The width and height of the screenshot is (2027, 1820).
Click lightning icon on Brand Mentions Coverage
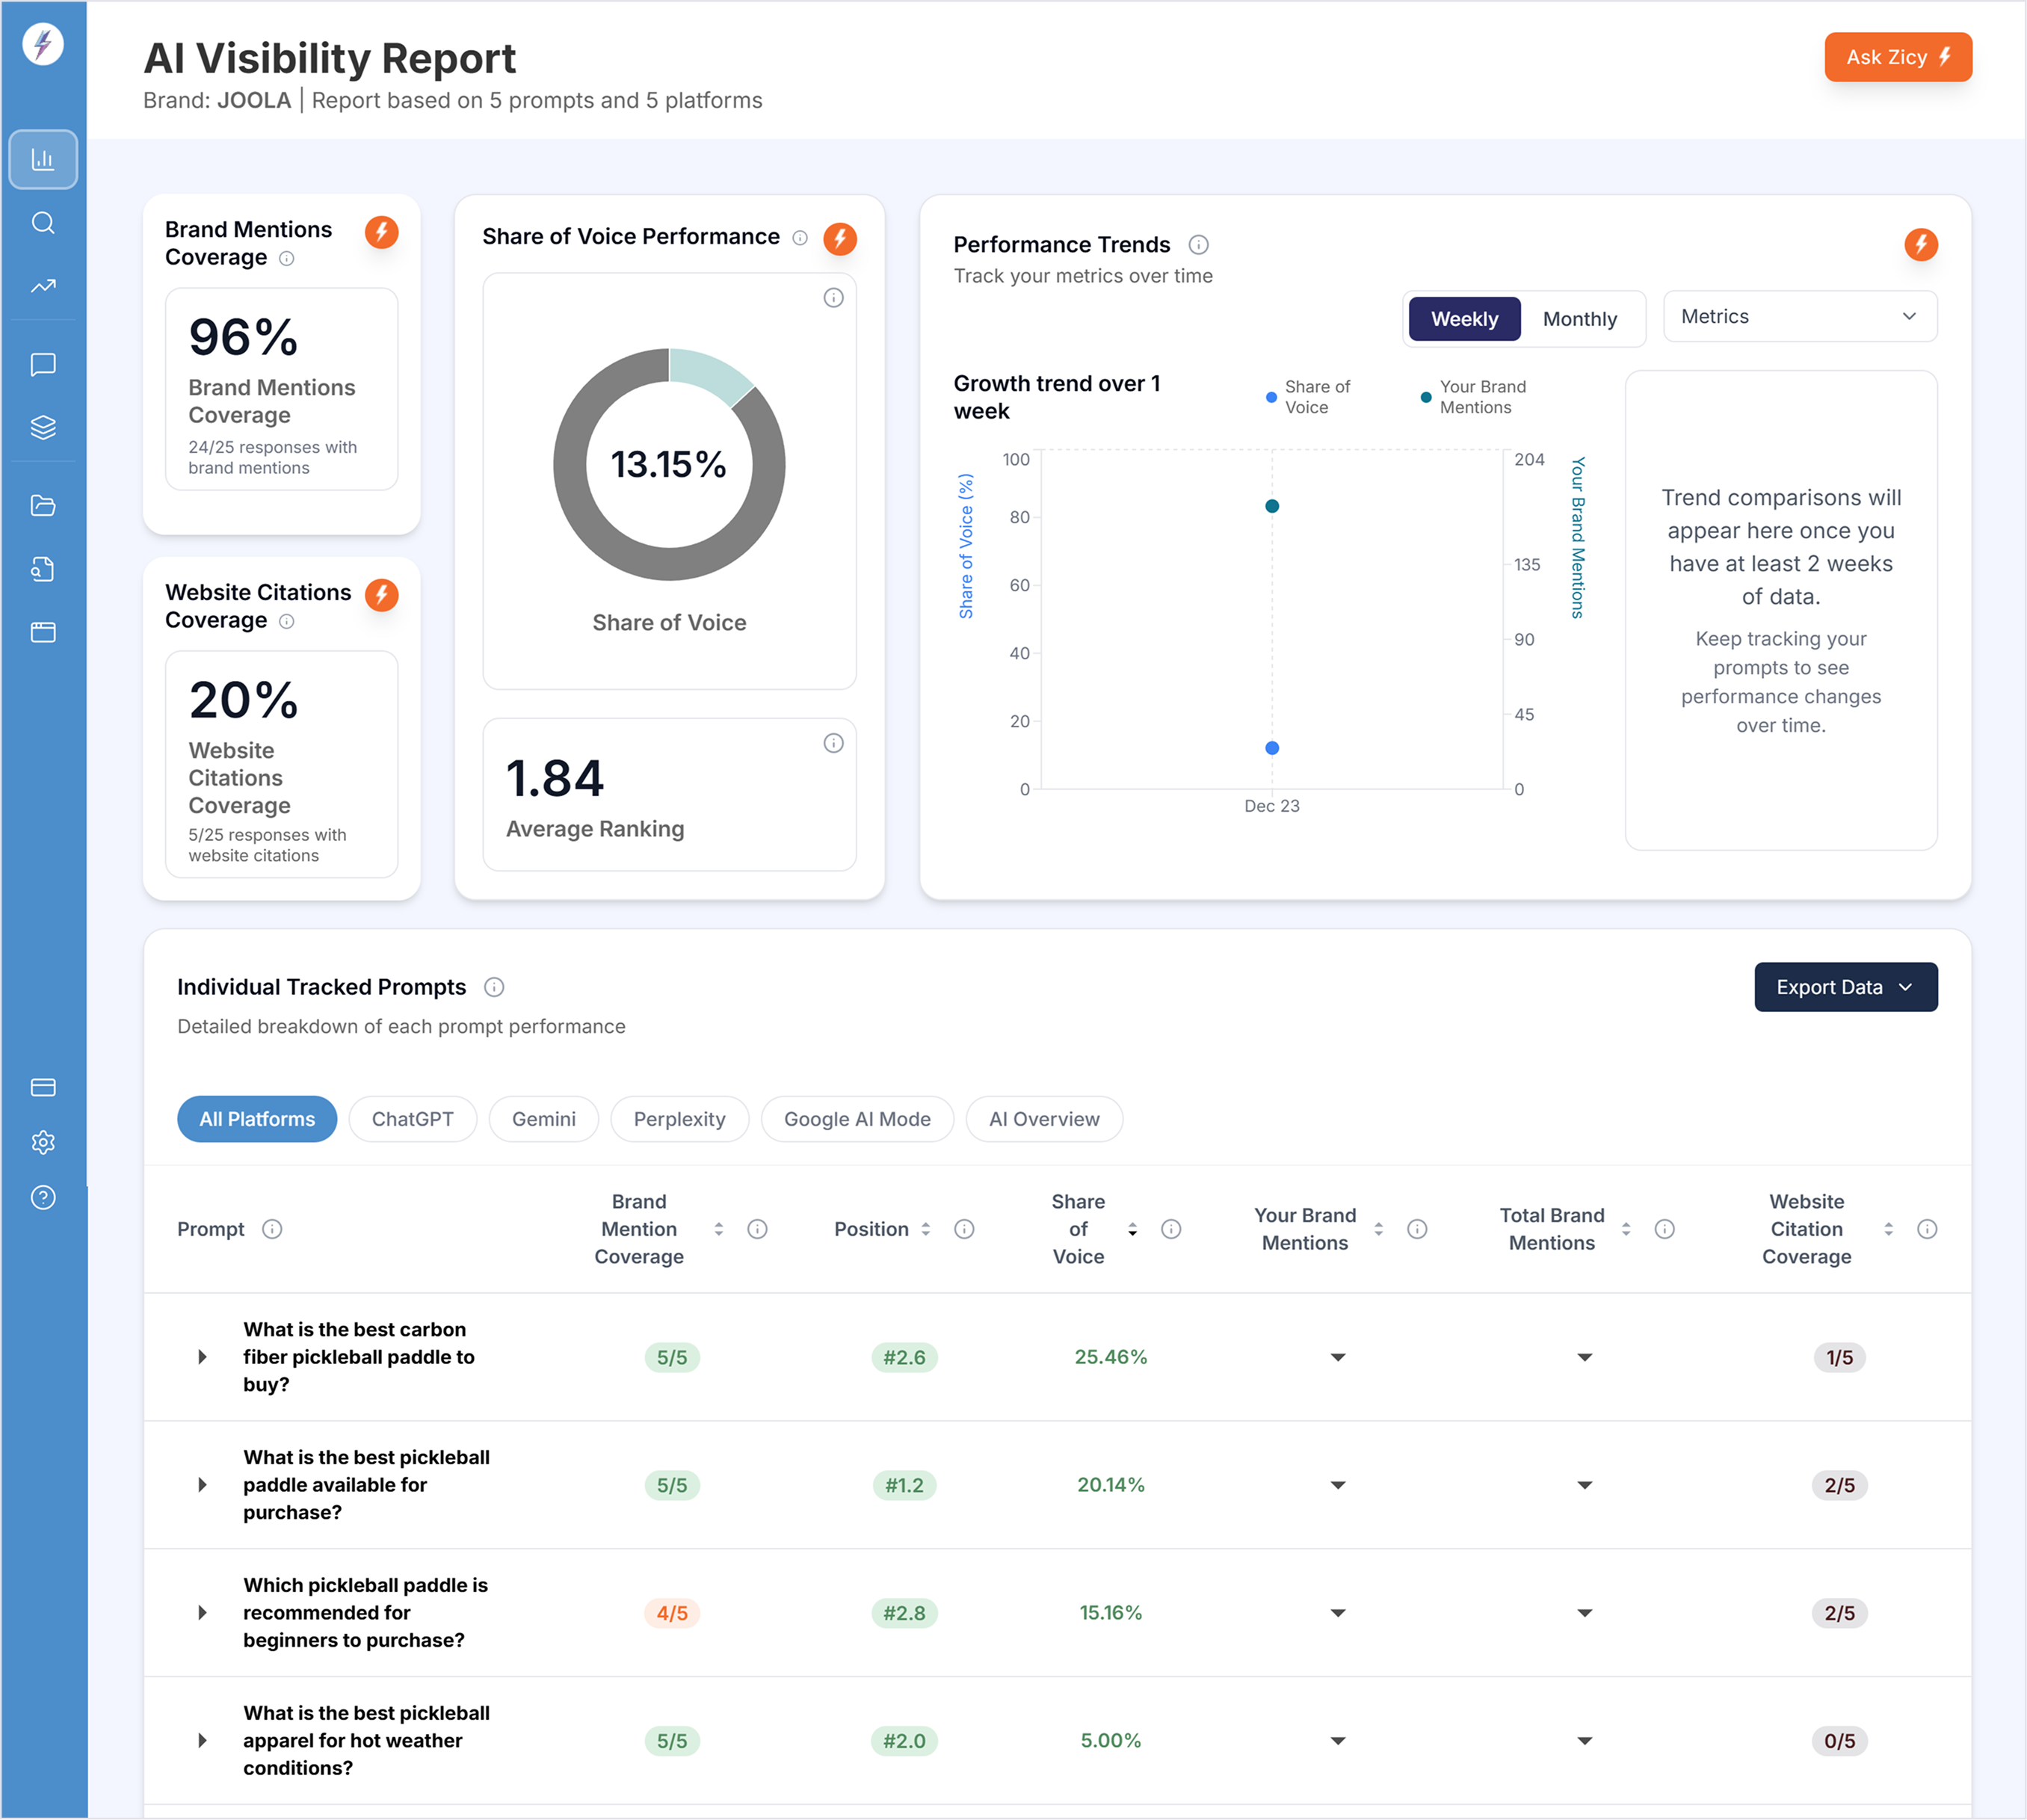(x=381, y=232)
